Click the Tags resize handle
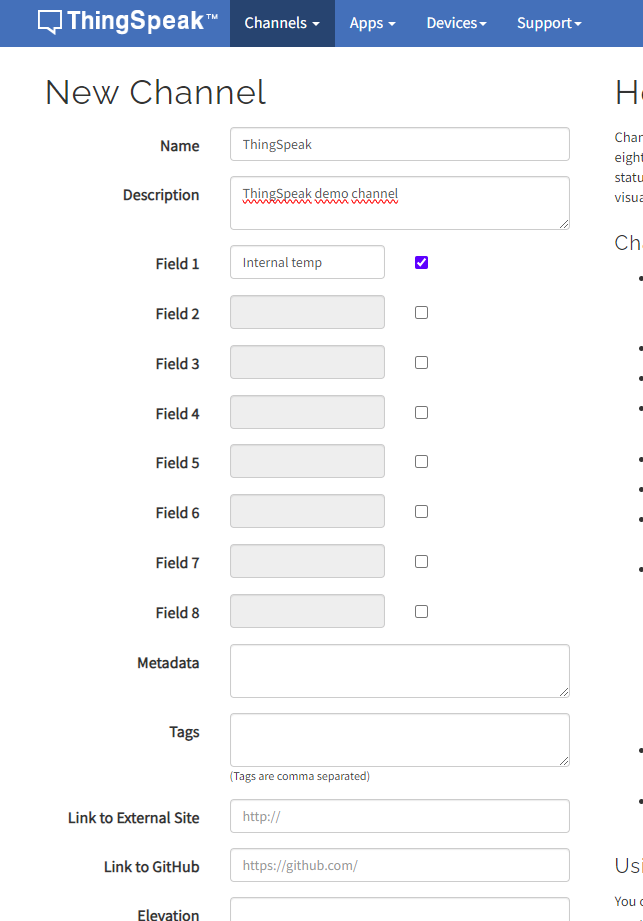This screenshot has height=921, width=643. tap(564, 761)
